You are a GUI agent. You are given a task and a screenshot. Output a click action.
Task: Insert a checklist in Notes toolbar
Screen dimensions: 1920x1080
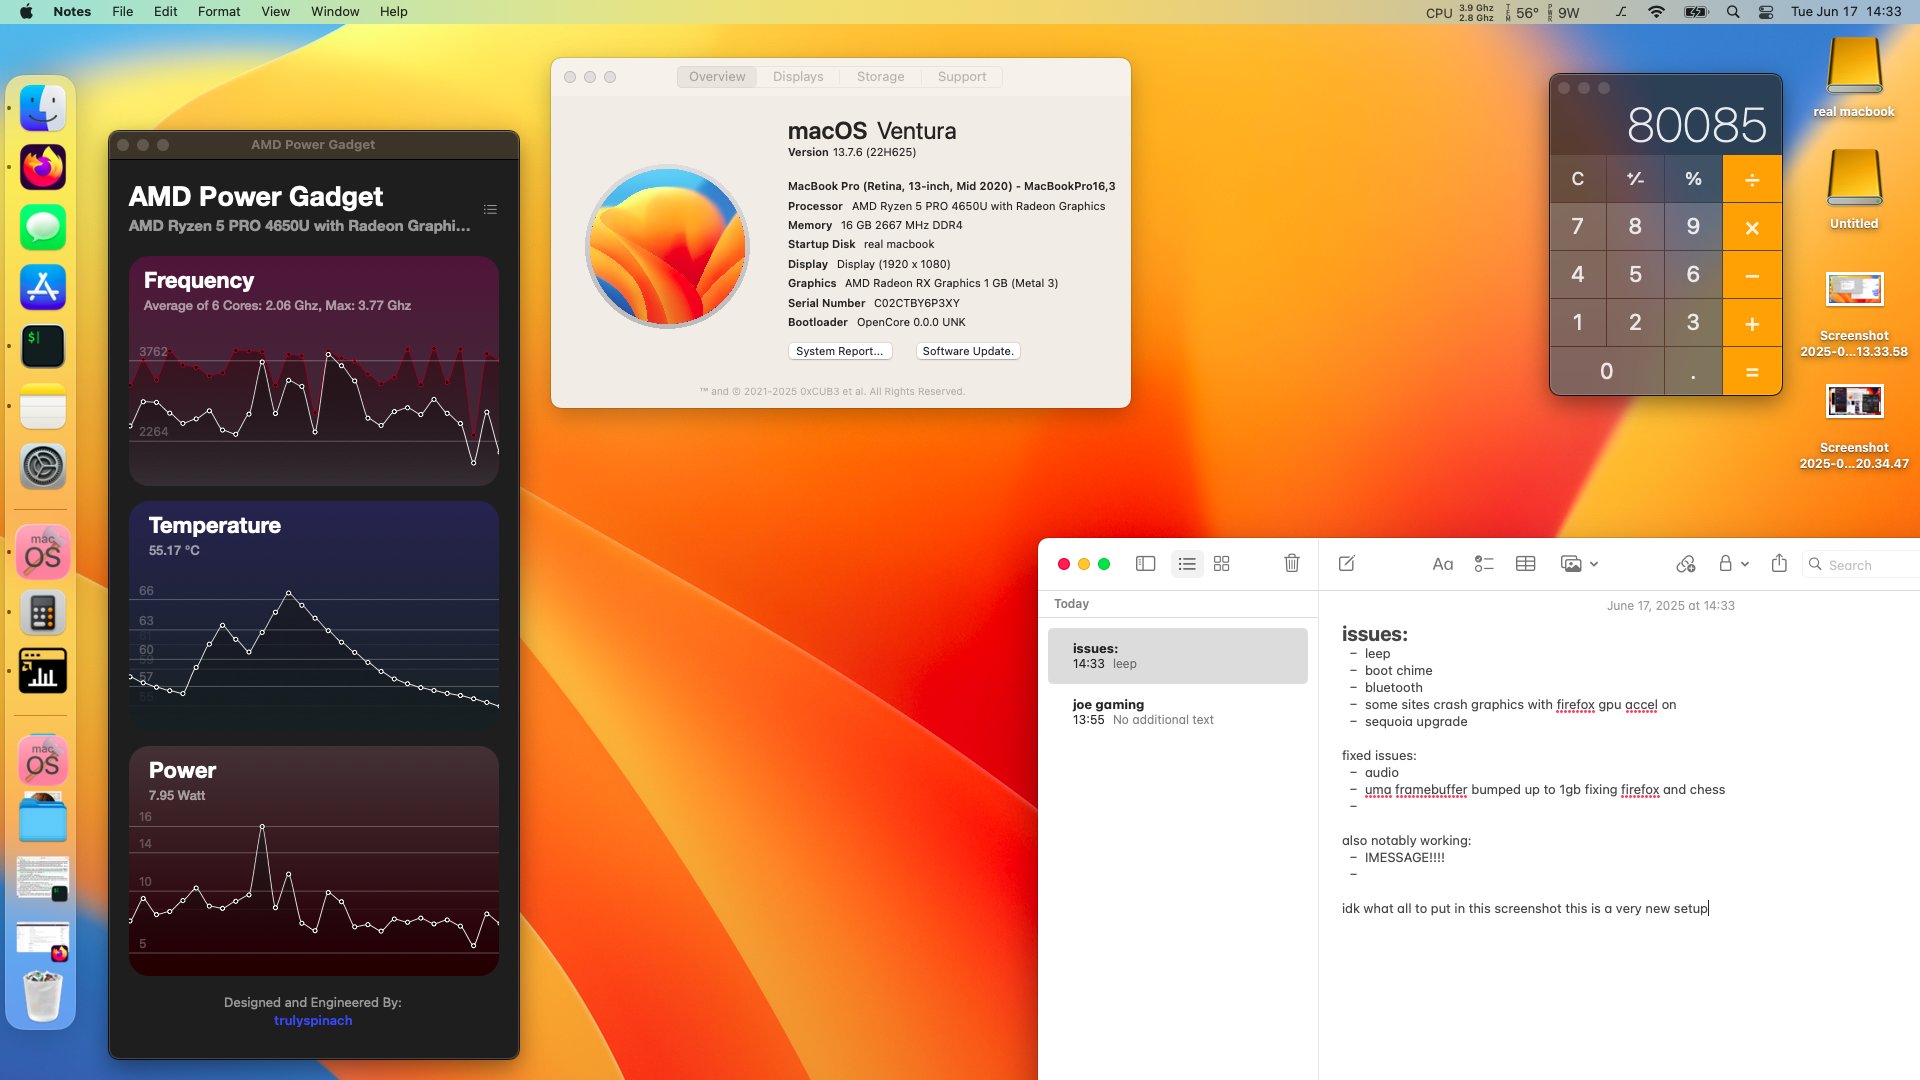point(1484,564)
